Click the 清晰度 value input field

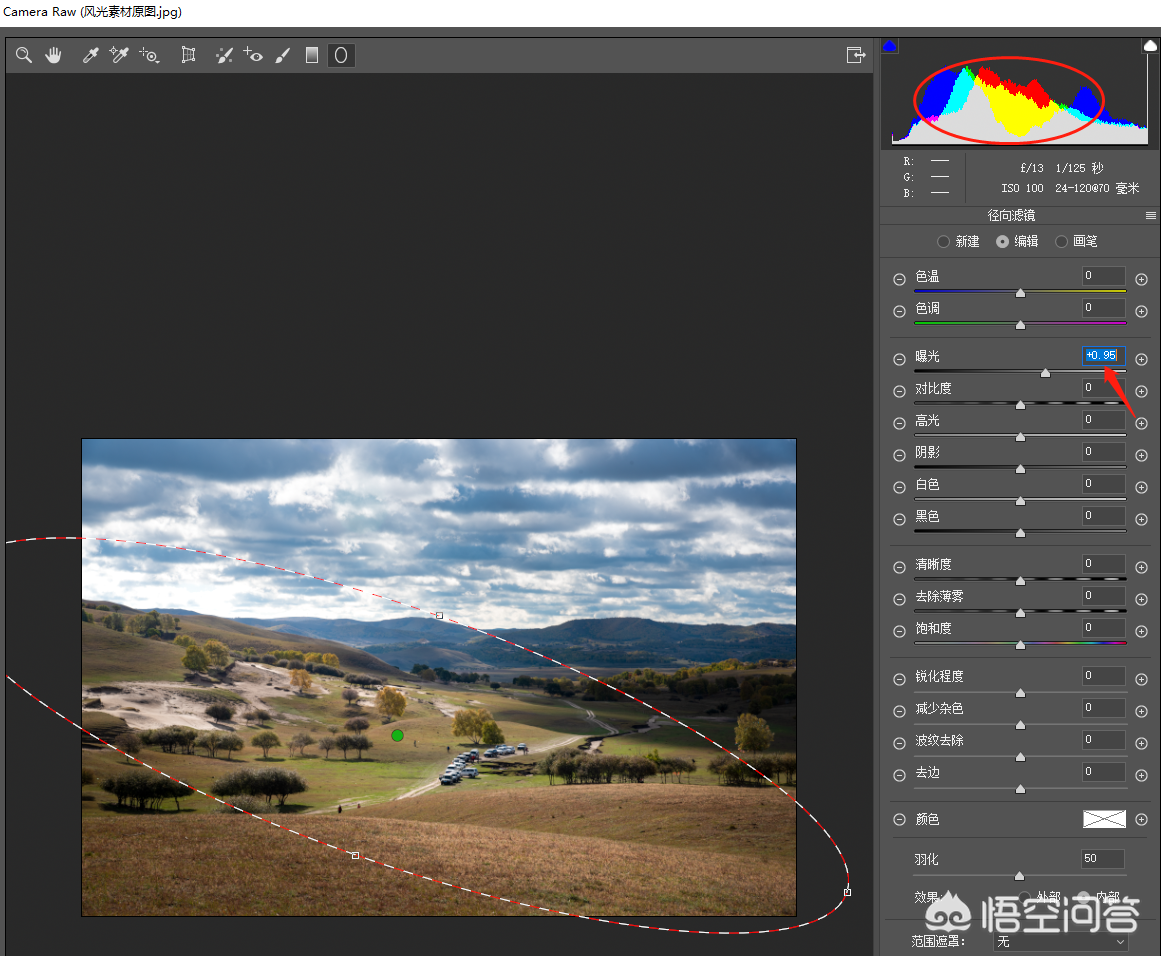click(x=1103, y=564)
